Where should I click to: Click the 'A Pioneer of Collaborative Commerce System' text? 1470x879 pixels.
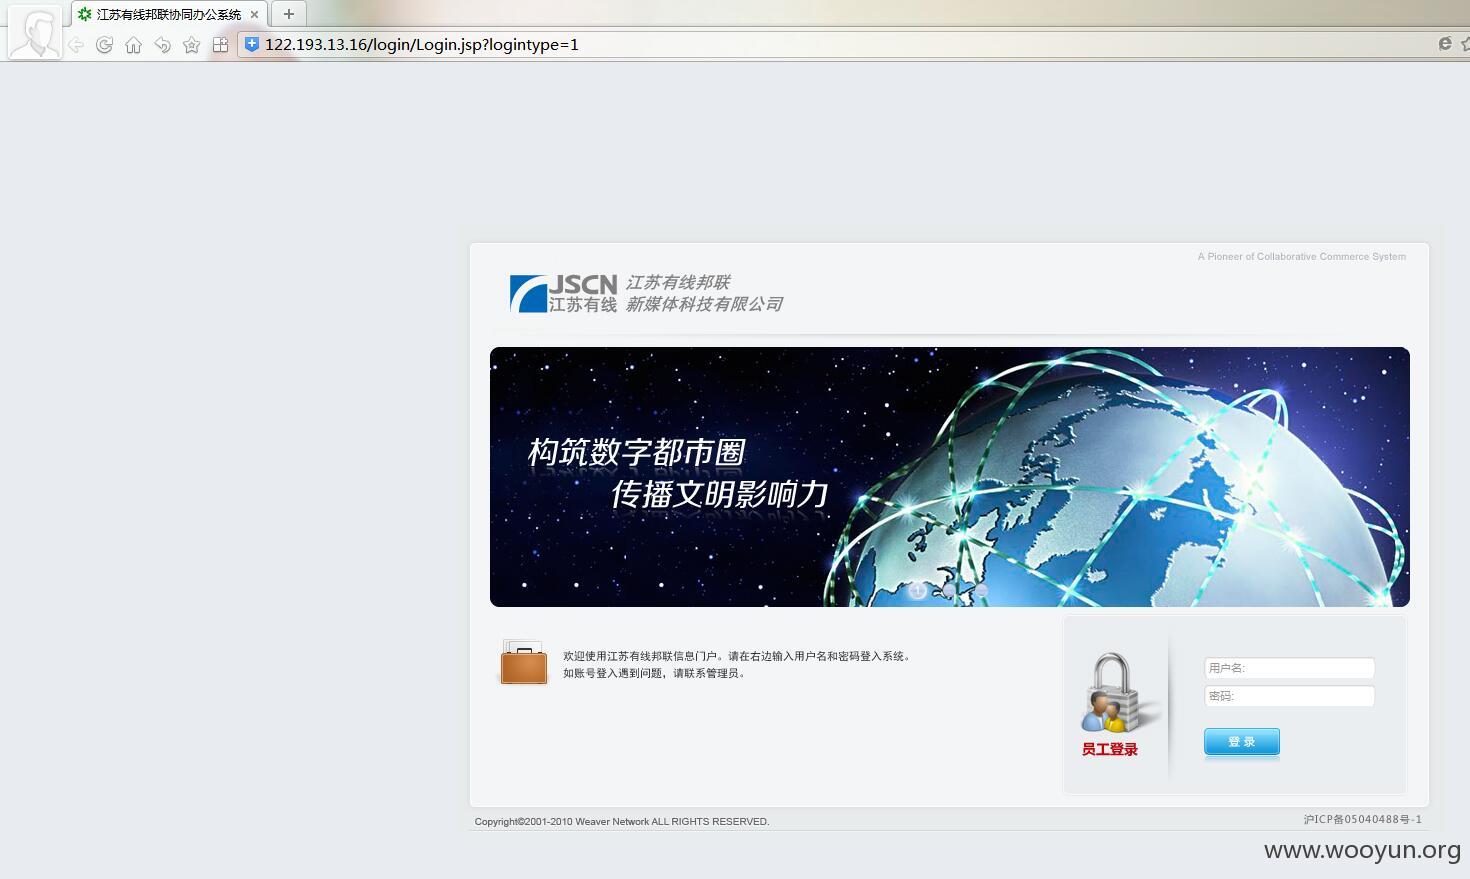[1302, 257]
